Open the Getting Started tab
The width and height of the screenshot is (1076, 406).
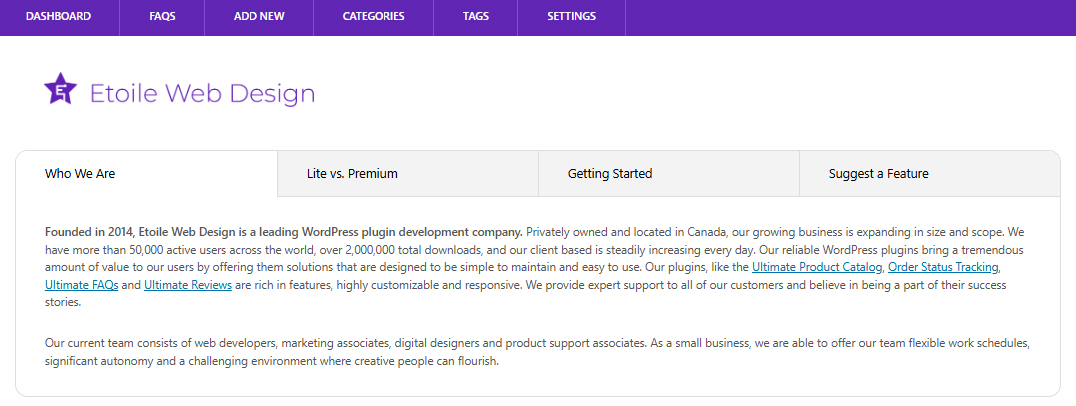669,174
